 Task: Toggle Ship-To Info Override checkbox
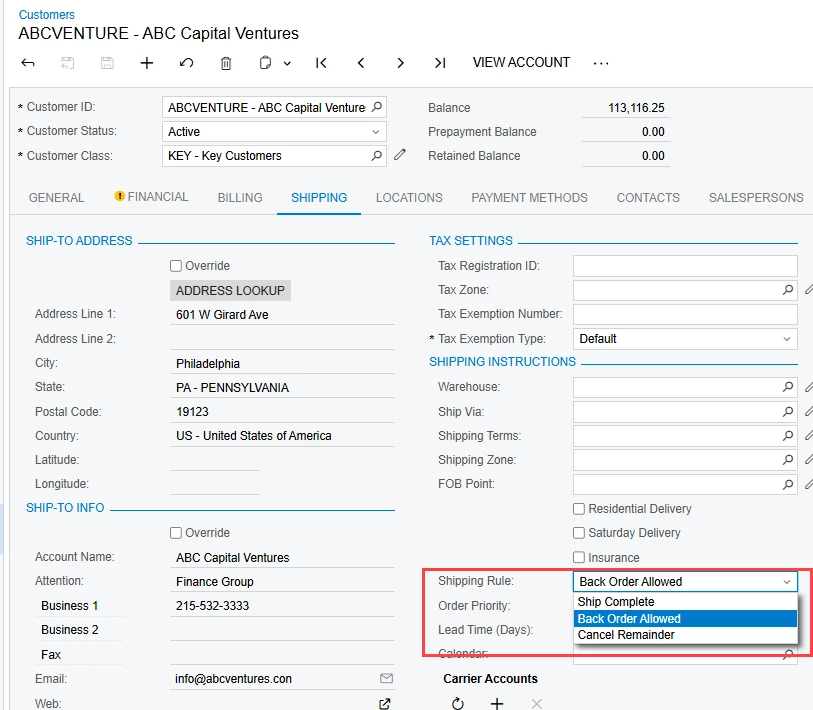(176, 533)
